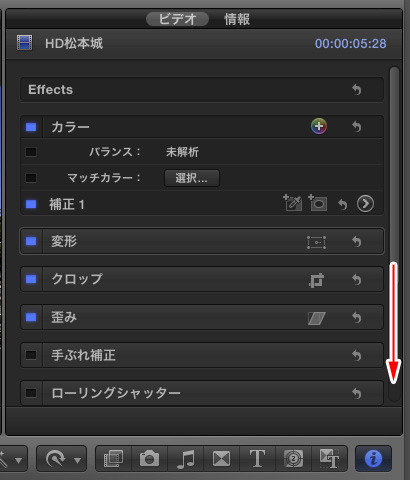Click the clip name HD松本城
This screenshot has width=410, height=480.
[74, 44]
